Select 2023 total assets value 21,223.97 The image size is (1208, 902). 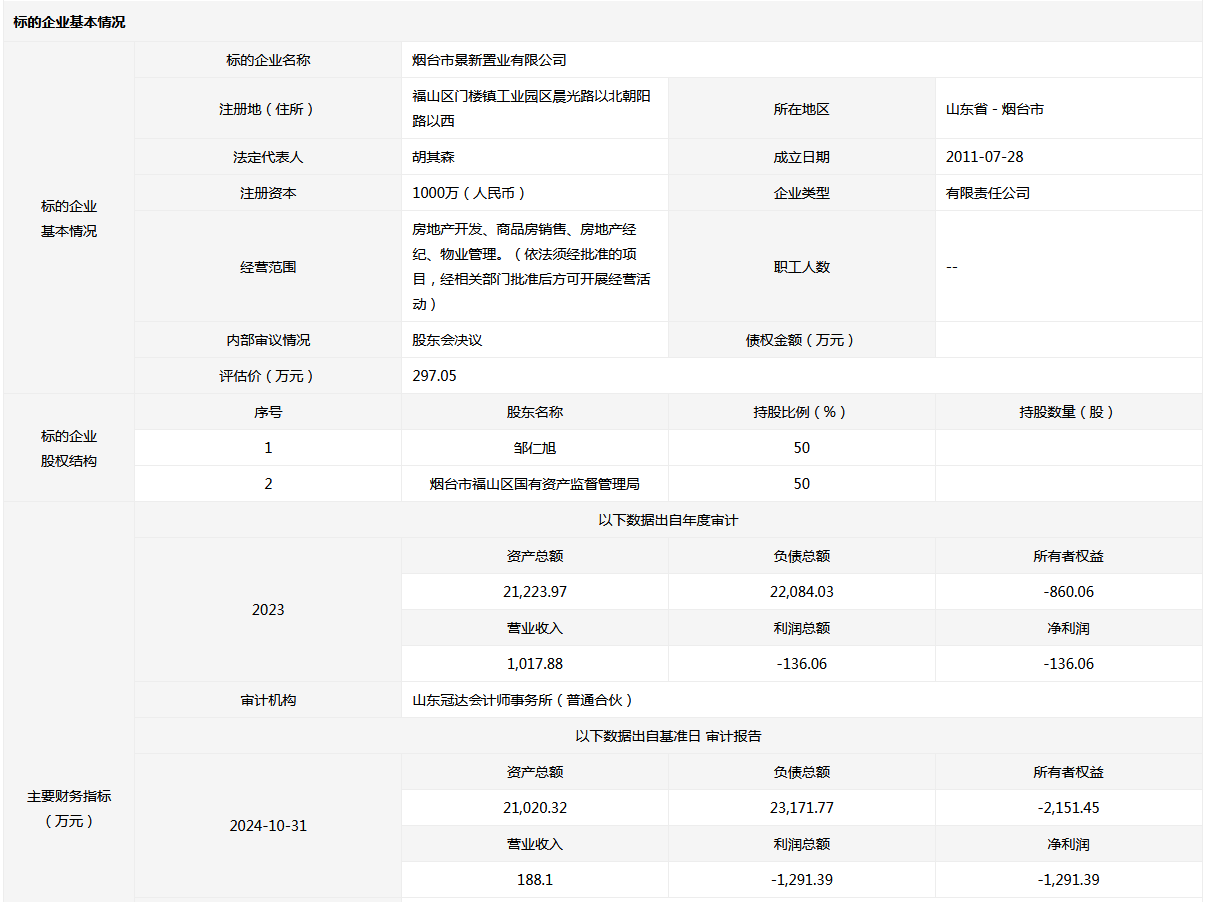(x=535, y=592)
